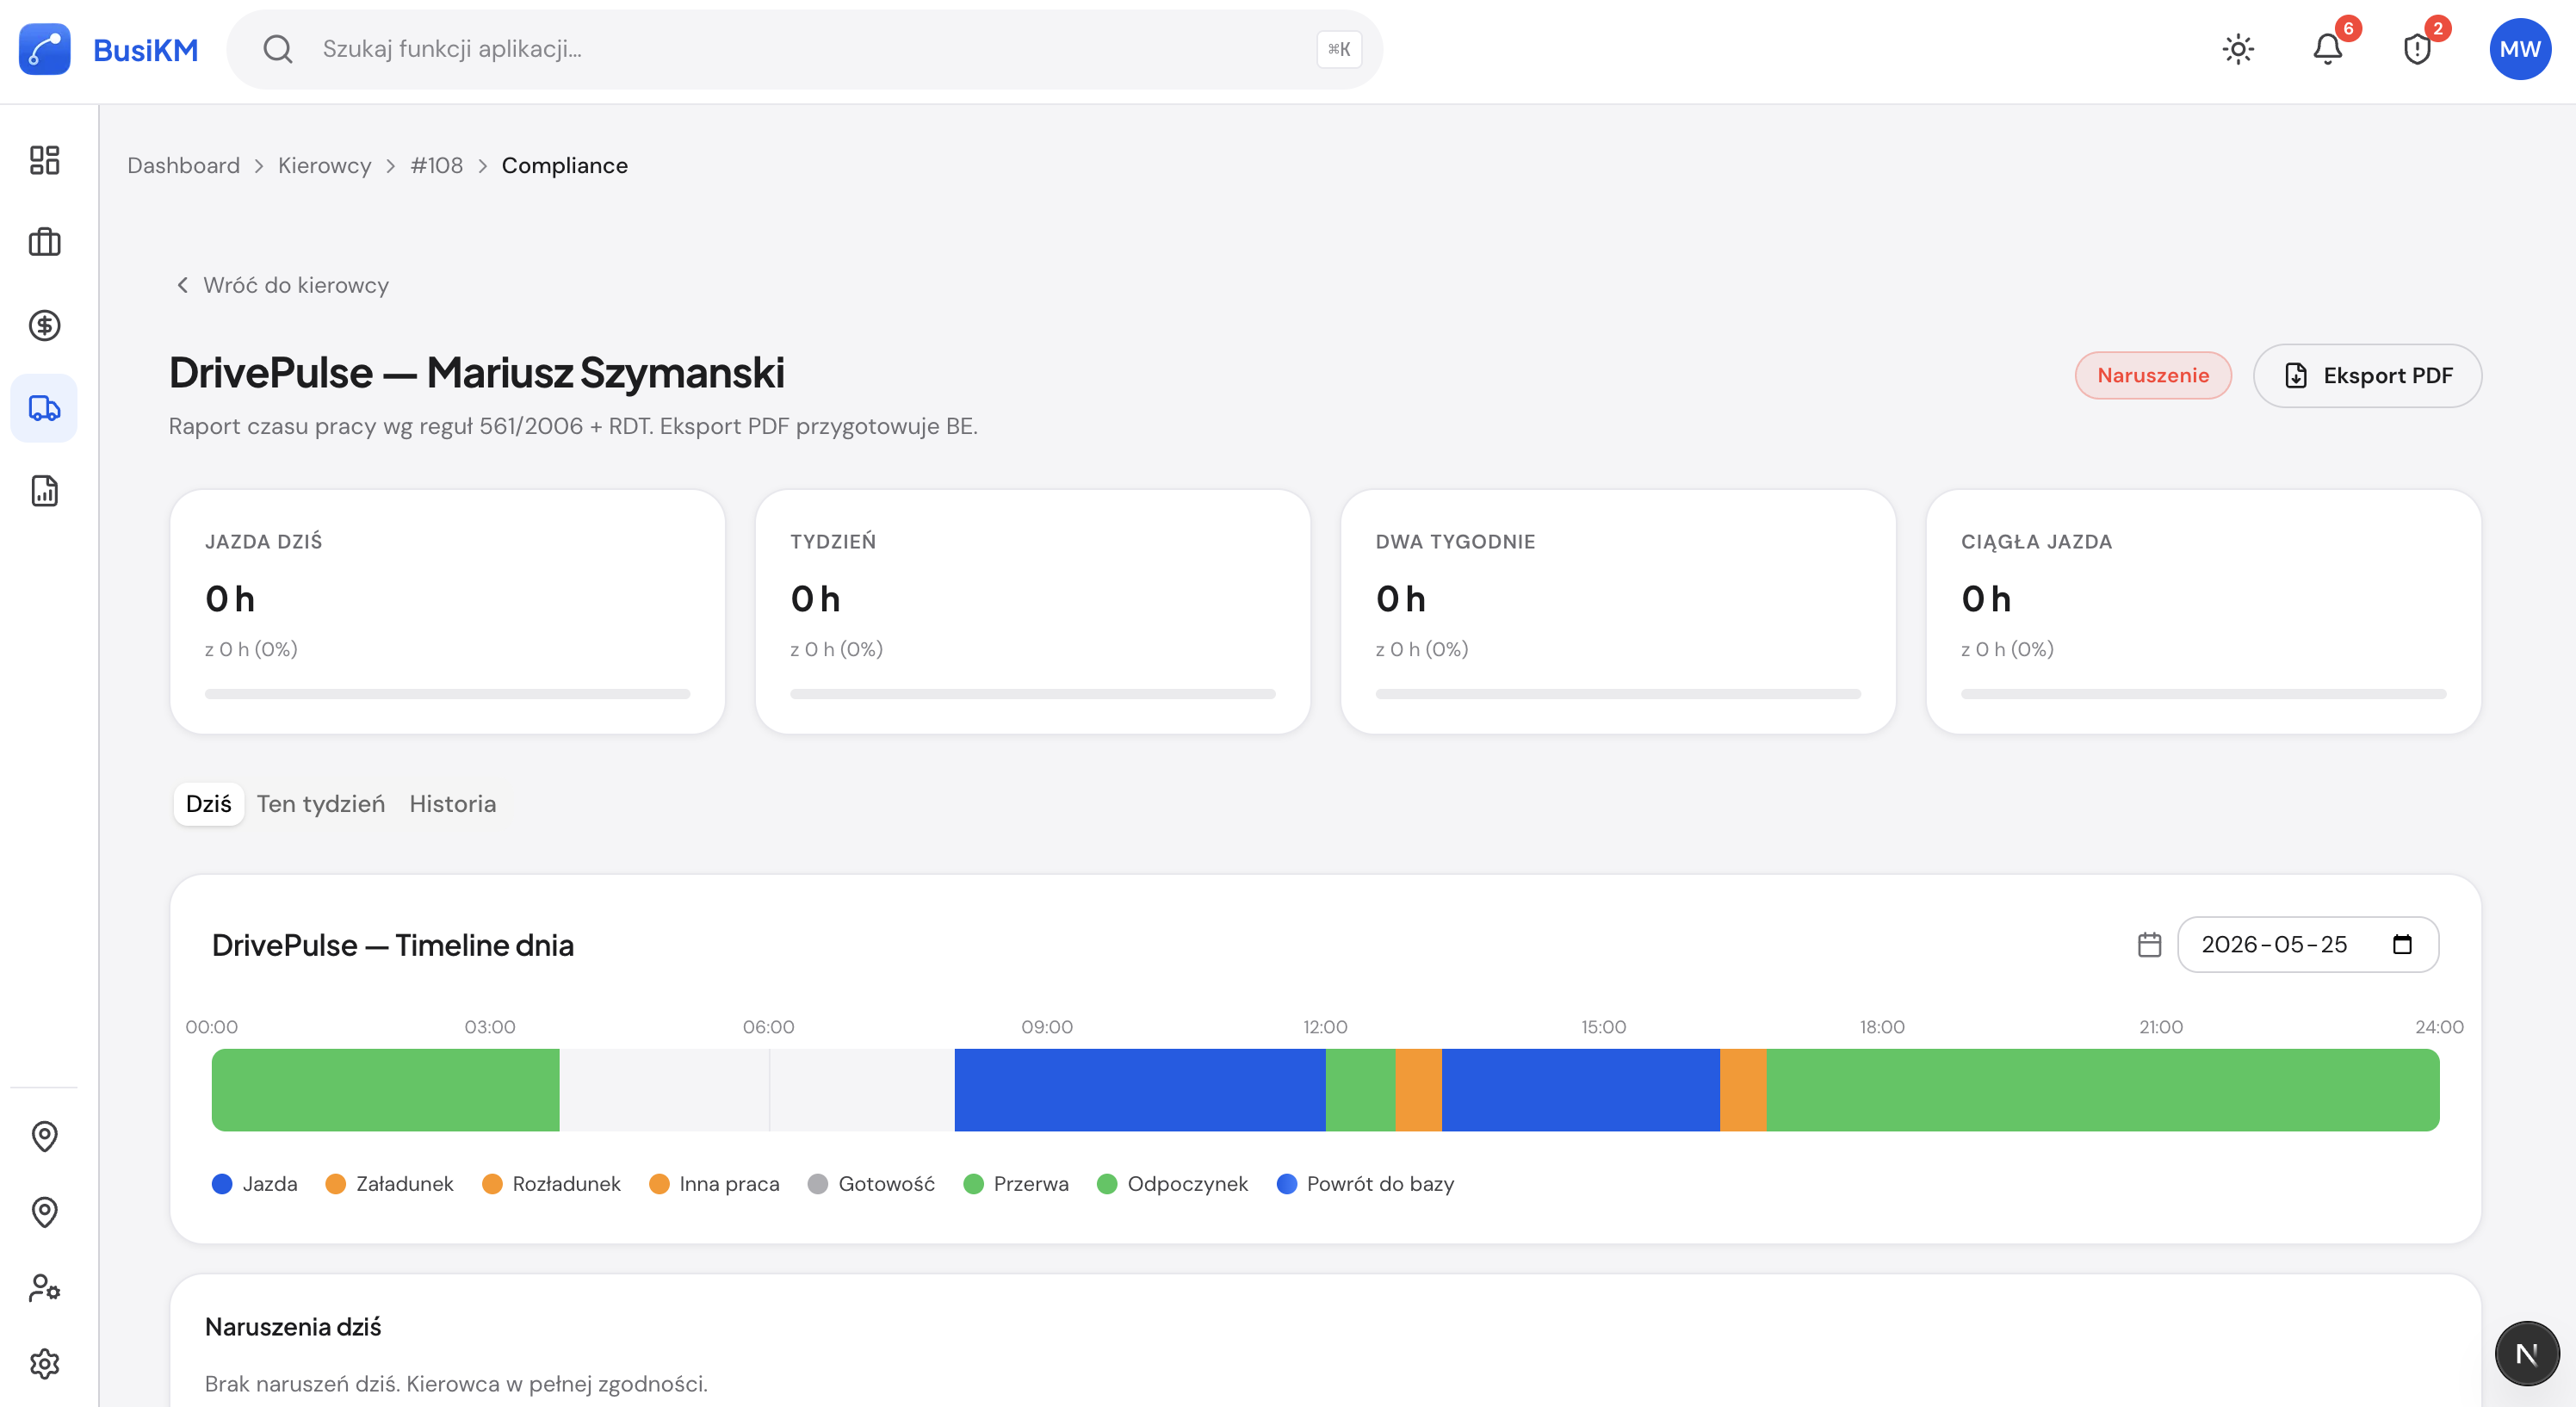Click orange timeline segment after 12:00
2576x1407 pixels.
(x=1418, y=1090)
